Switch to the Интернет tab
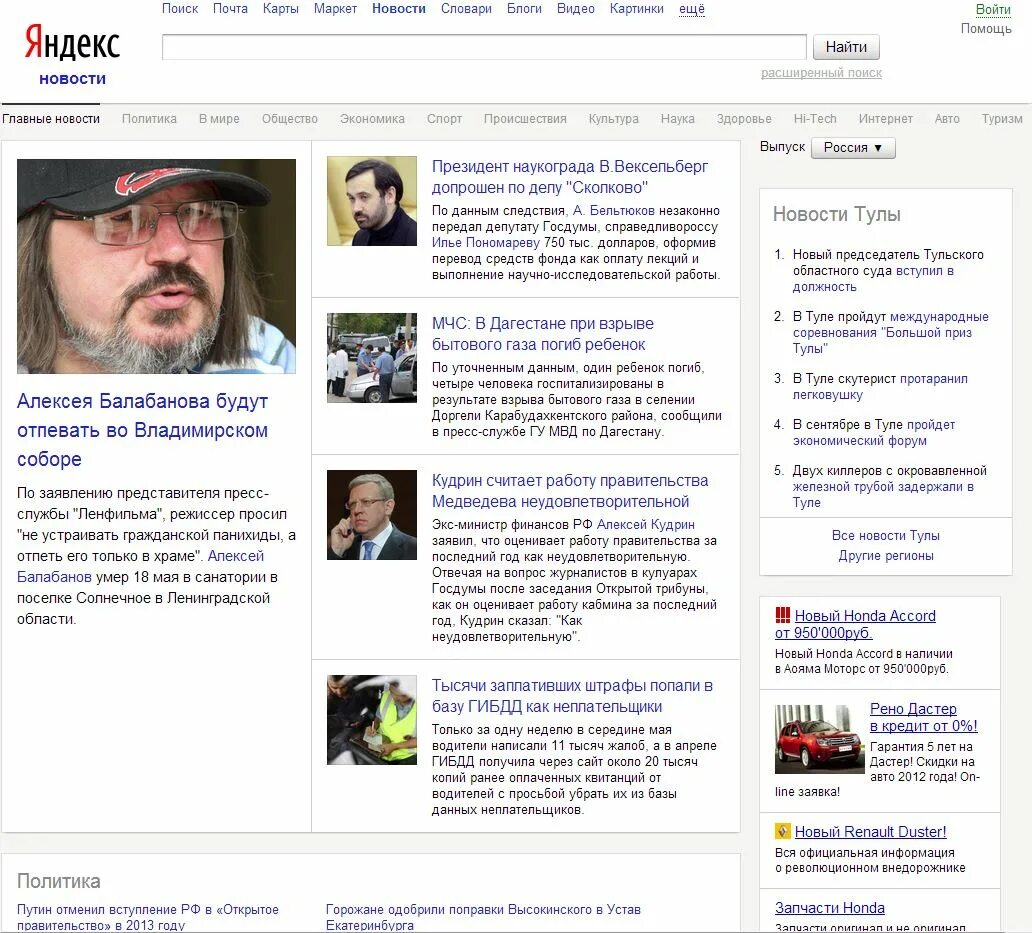1032x933 pixels. 885,119
